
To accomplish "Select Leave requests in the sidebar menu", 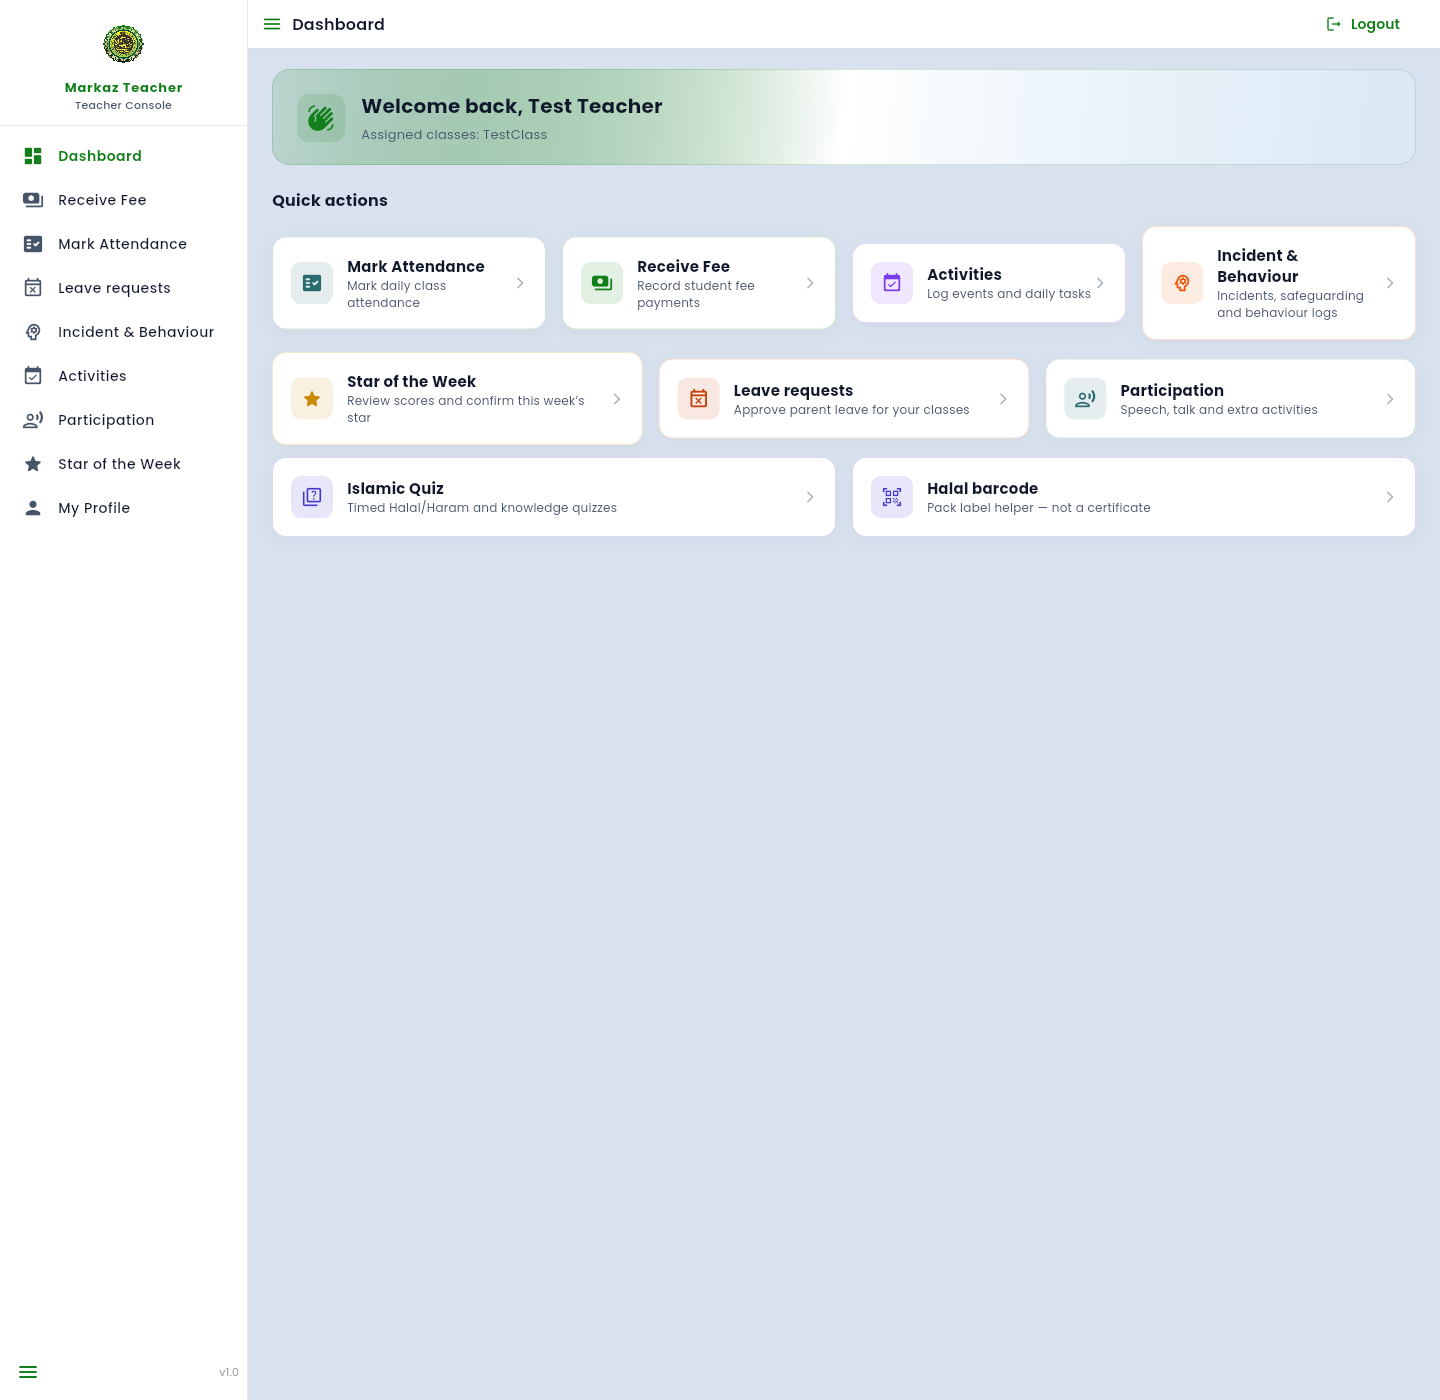I will (x=123, y=288).
